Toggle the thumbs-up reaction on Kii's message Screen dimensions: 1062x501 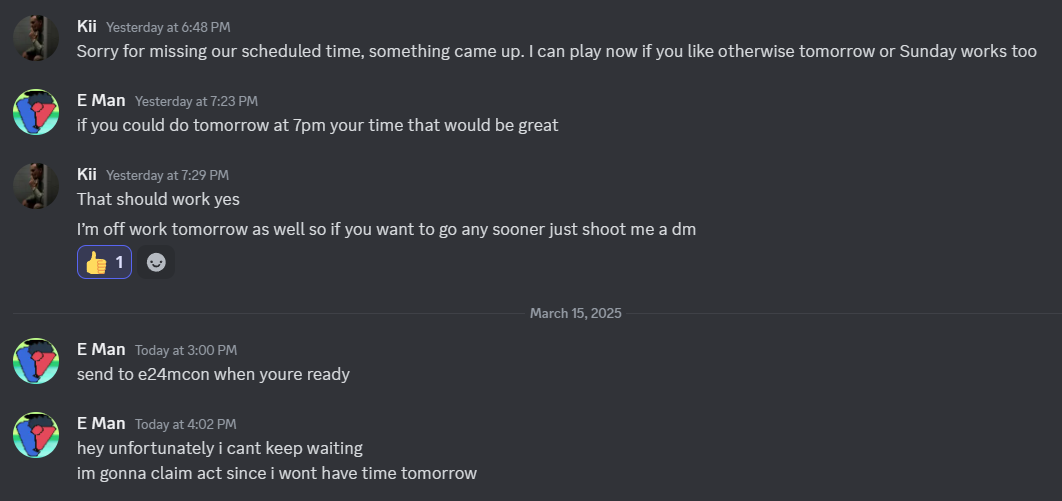point(105,262)
